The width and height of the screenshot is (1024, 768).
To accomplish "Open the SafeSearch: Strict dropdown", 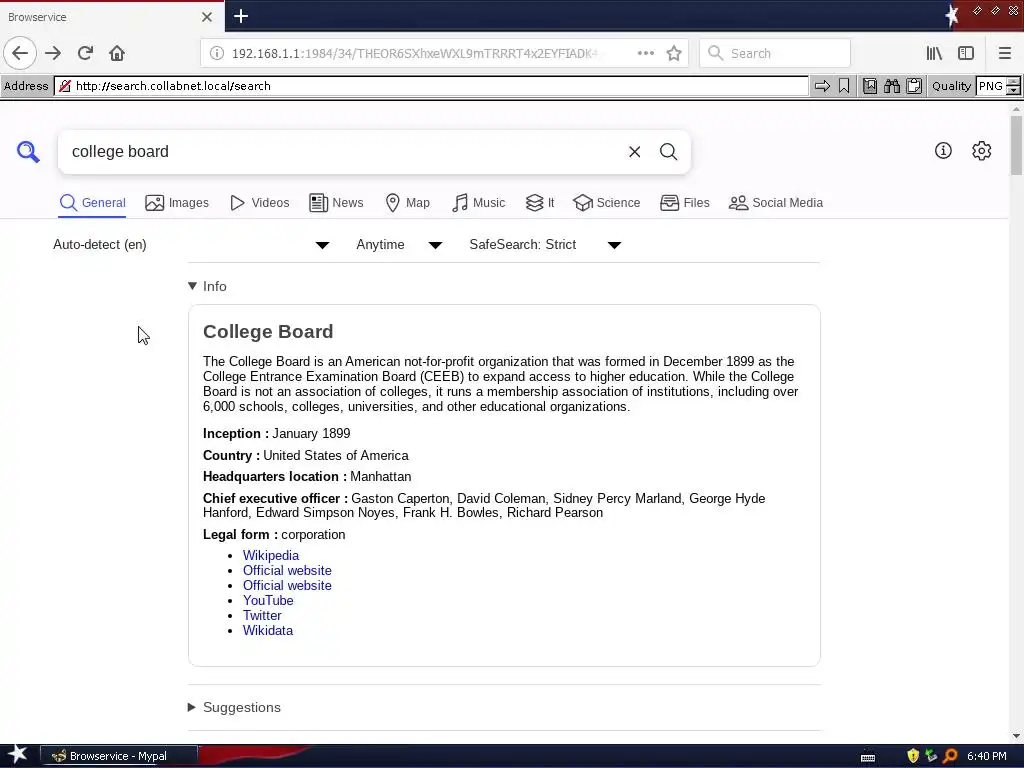I will 545,245.
